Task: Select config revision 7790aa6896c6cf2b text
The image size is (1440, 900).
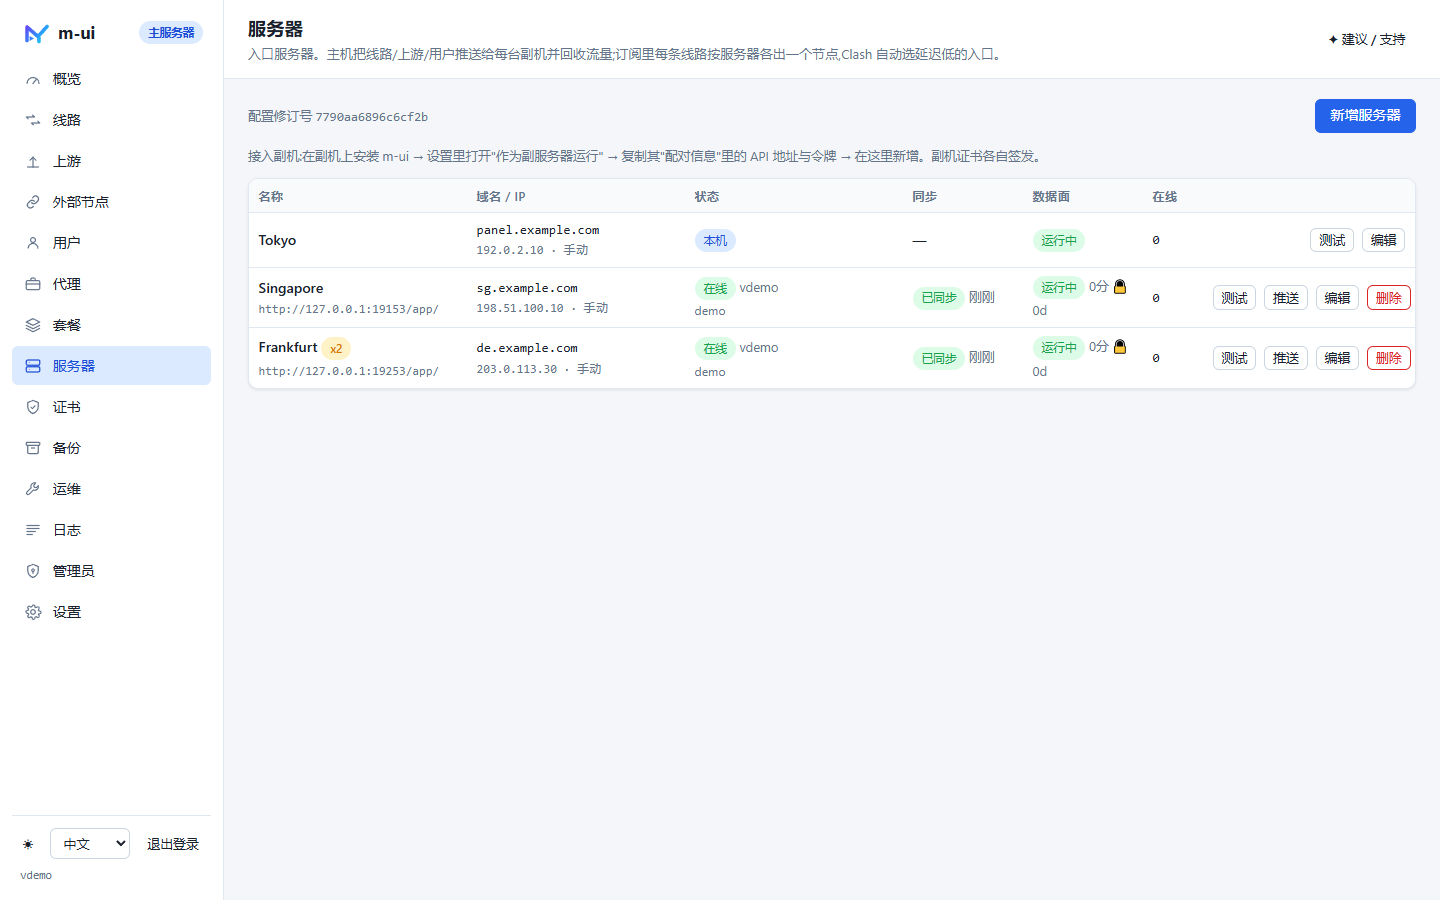Action: pyautogui.click(x=372, y=117)
